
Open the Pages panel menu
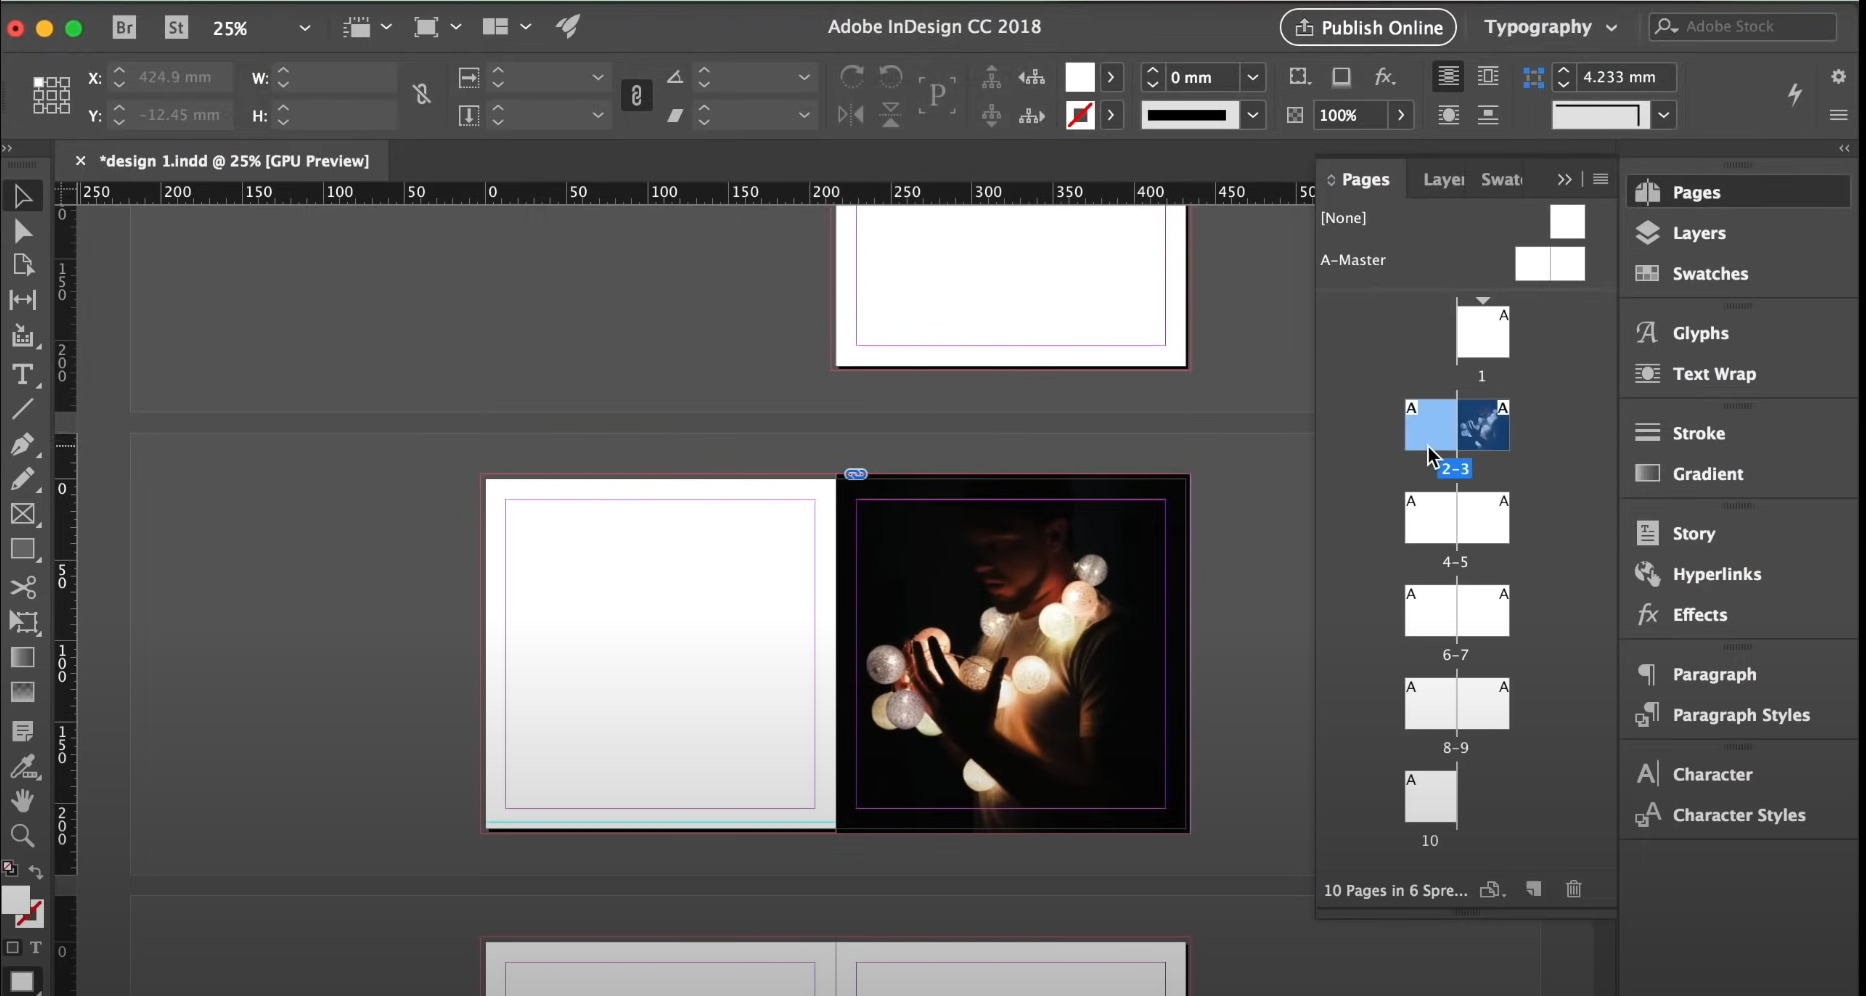(1601, 179)
